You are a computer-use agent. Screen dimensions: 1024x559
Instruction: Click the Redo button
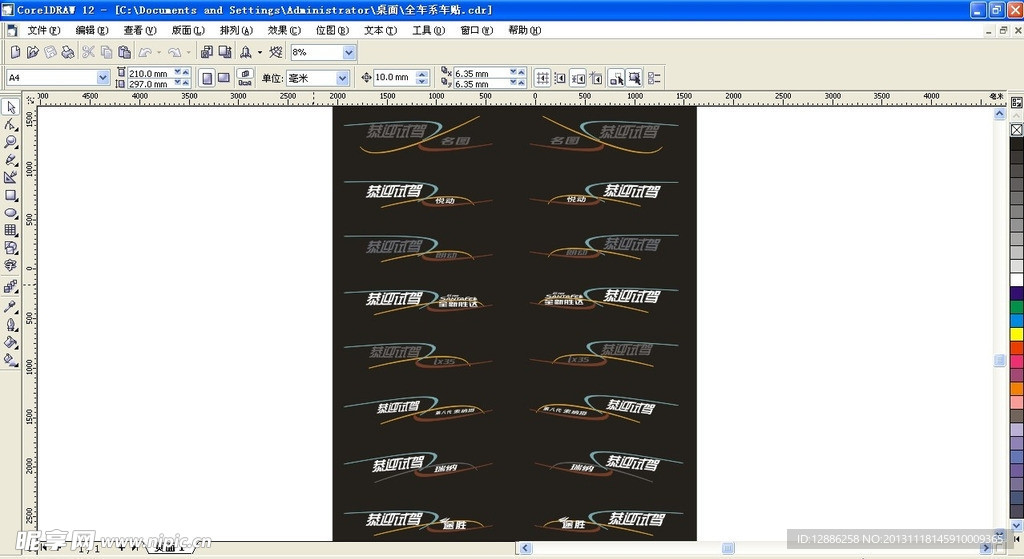pos(174,52)
